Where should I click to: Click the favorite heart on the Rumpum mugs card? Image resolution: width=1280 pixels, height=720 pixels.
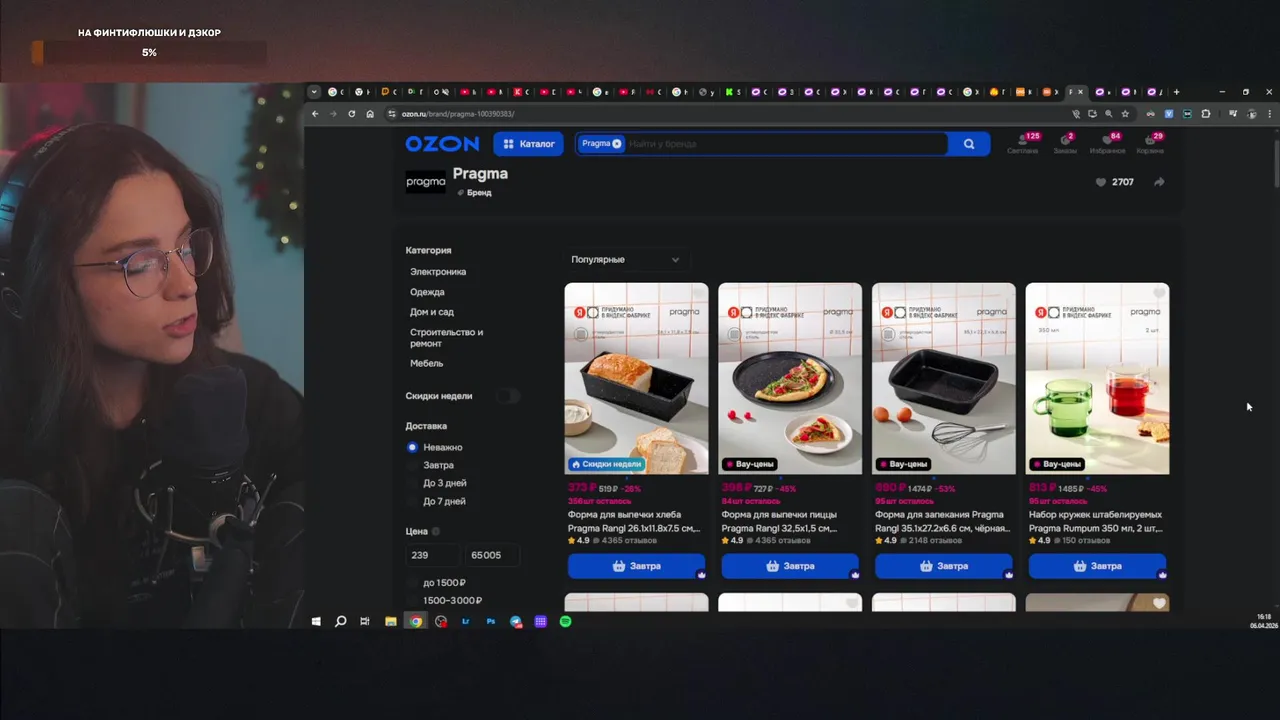[x=1158, y=293]
